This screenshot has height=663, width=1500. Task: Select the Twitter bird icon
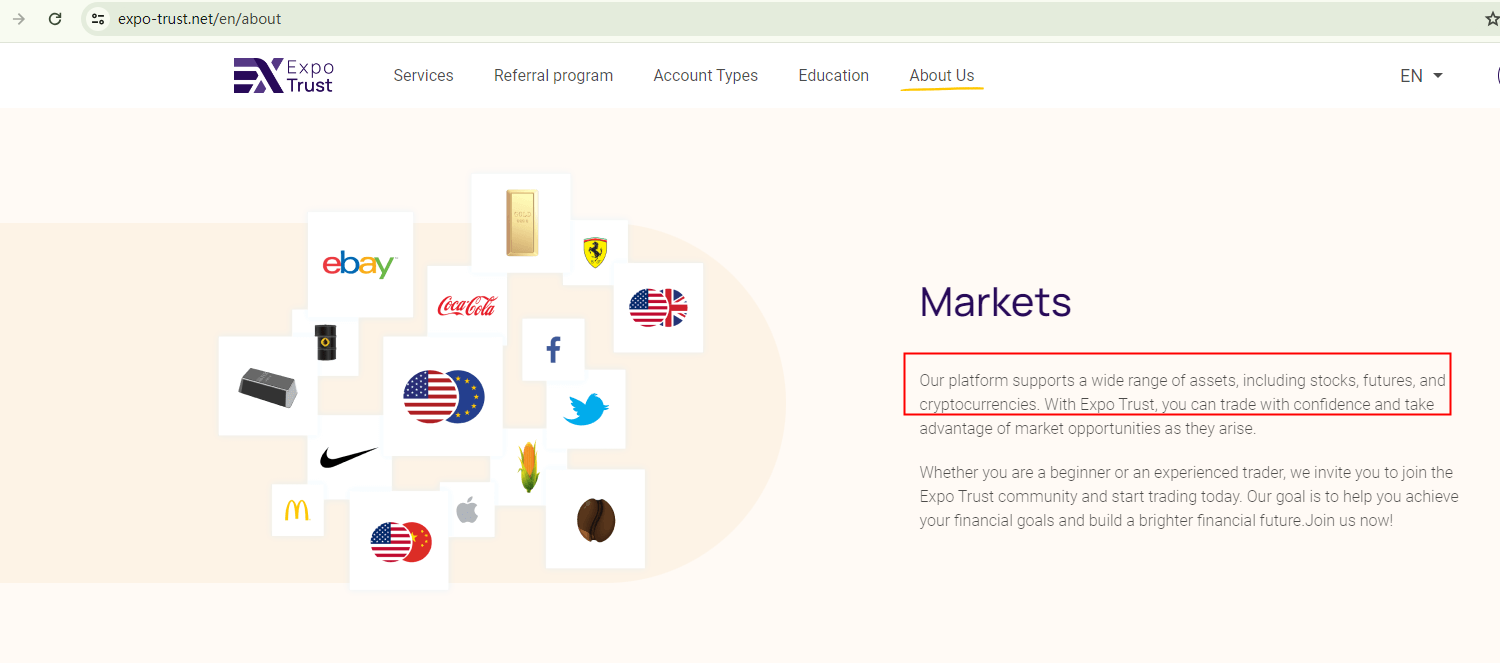click(586, 409)
